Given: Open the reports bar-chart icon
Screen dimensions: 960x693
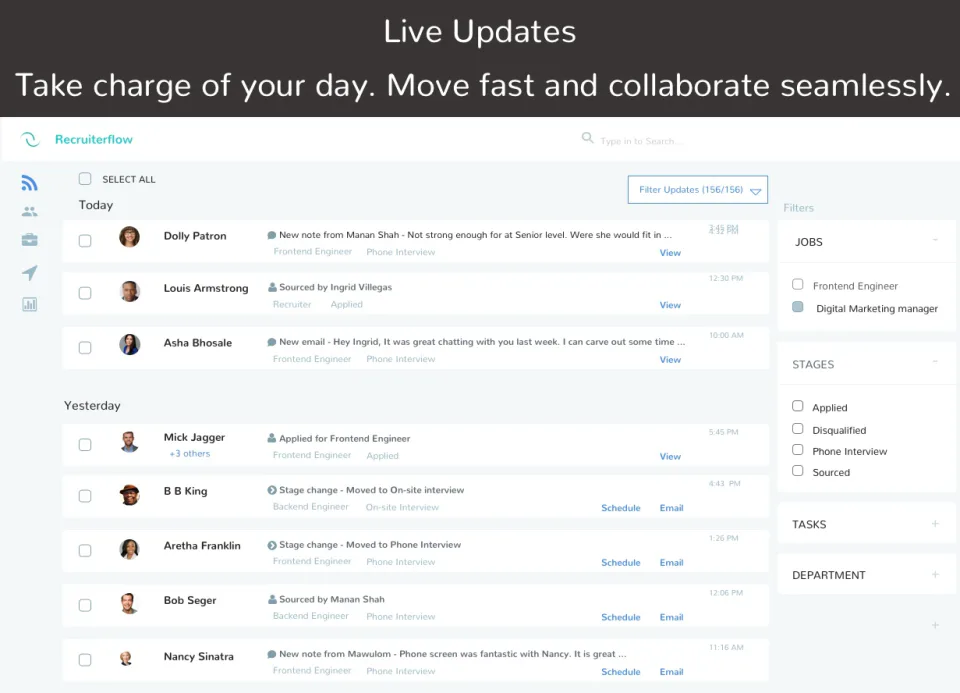Looking at the screenshot, I should pos(29,304).
